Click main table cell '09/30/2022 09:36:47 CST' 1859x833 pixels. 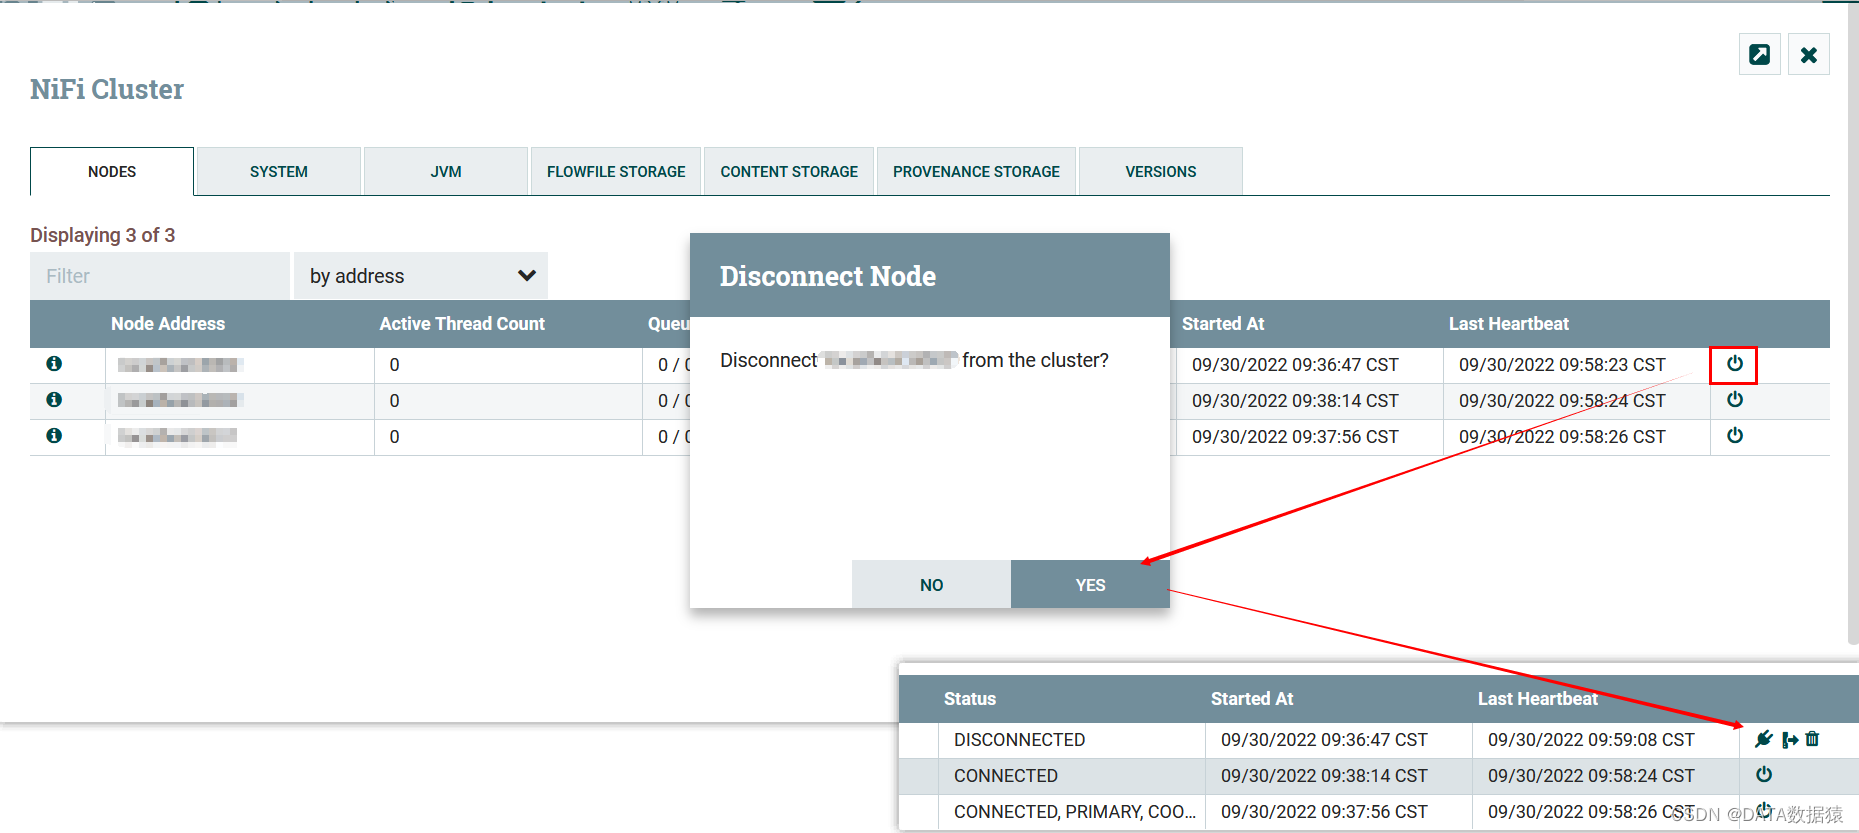[1295, 365]
